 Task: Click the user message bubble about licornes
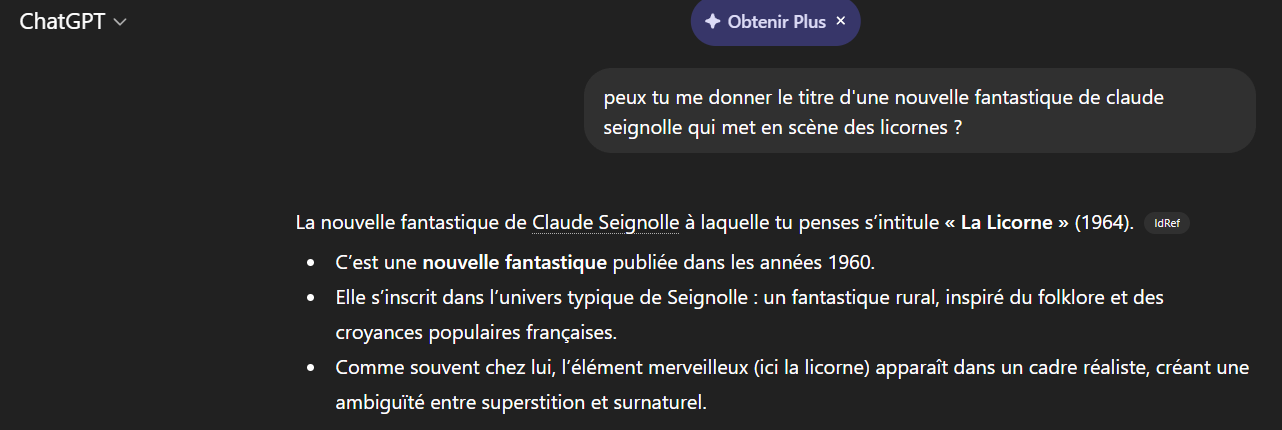coord(919,112)
